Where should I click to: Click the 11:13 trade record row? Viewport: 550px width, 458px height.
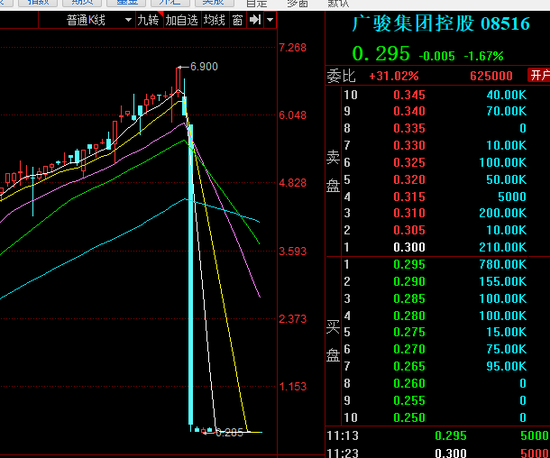(438, 436)
